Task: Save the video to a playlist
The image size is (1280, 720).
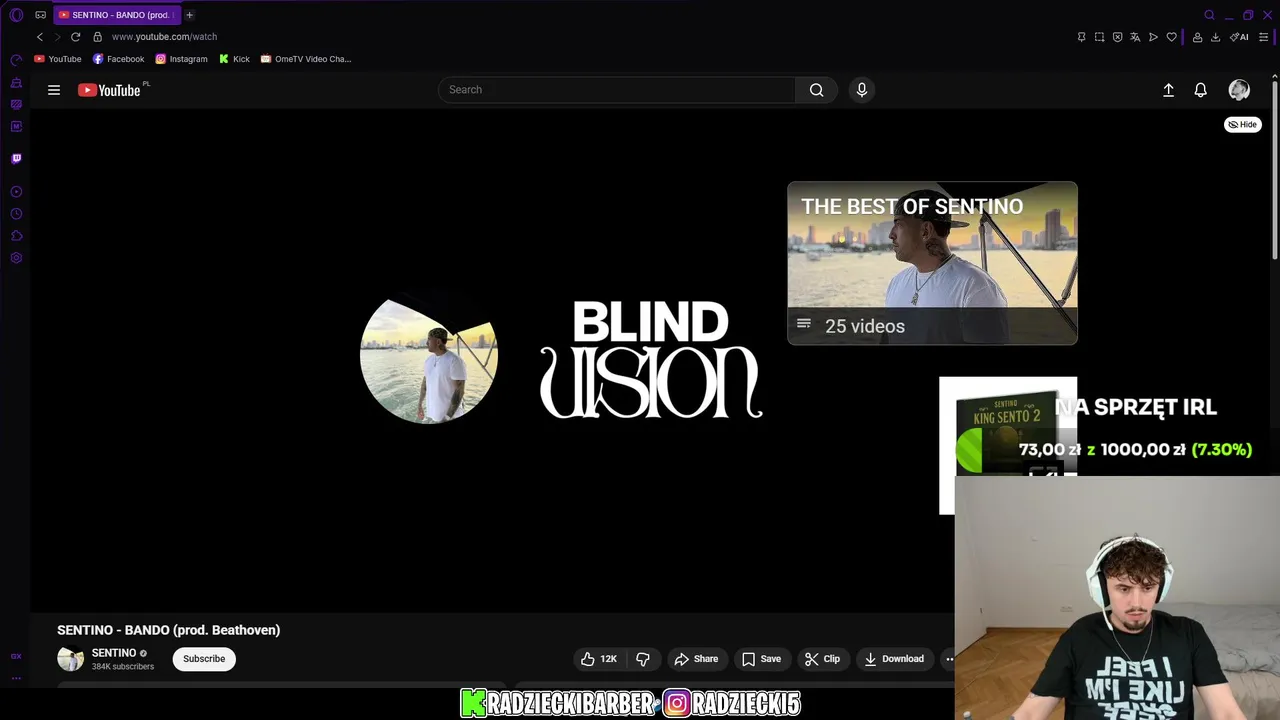Action: click(x=761, y=659)
